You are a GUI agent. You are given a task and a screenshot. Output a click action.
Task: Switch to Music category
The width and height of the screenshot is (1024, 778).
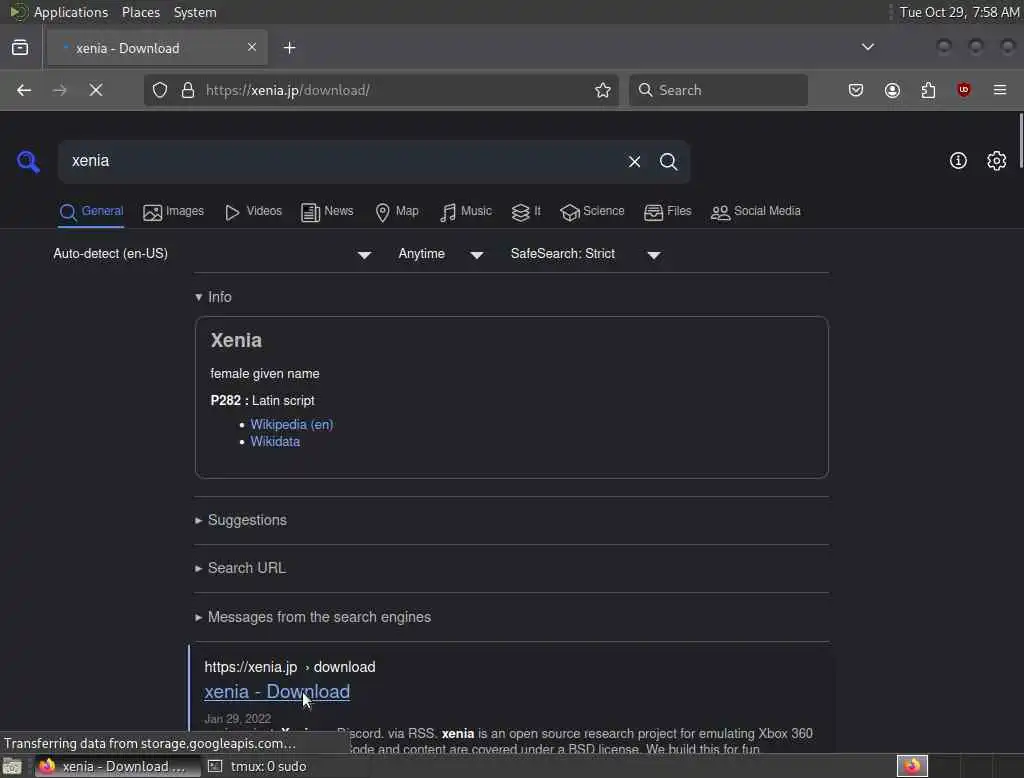point(466,212)
